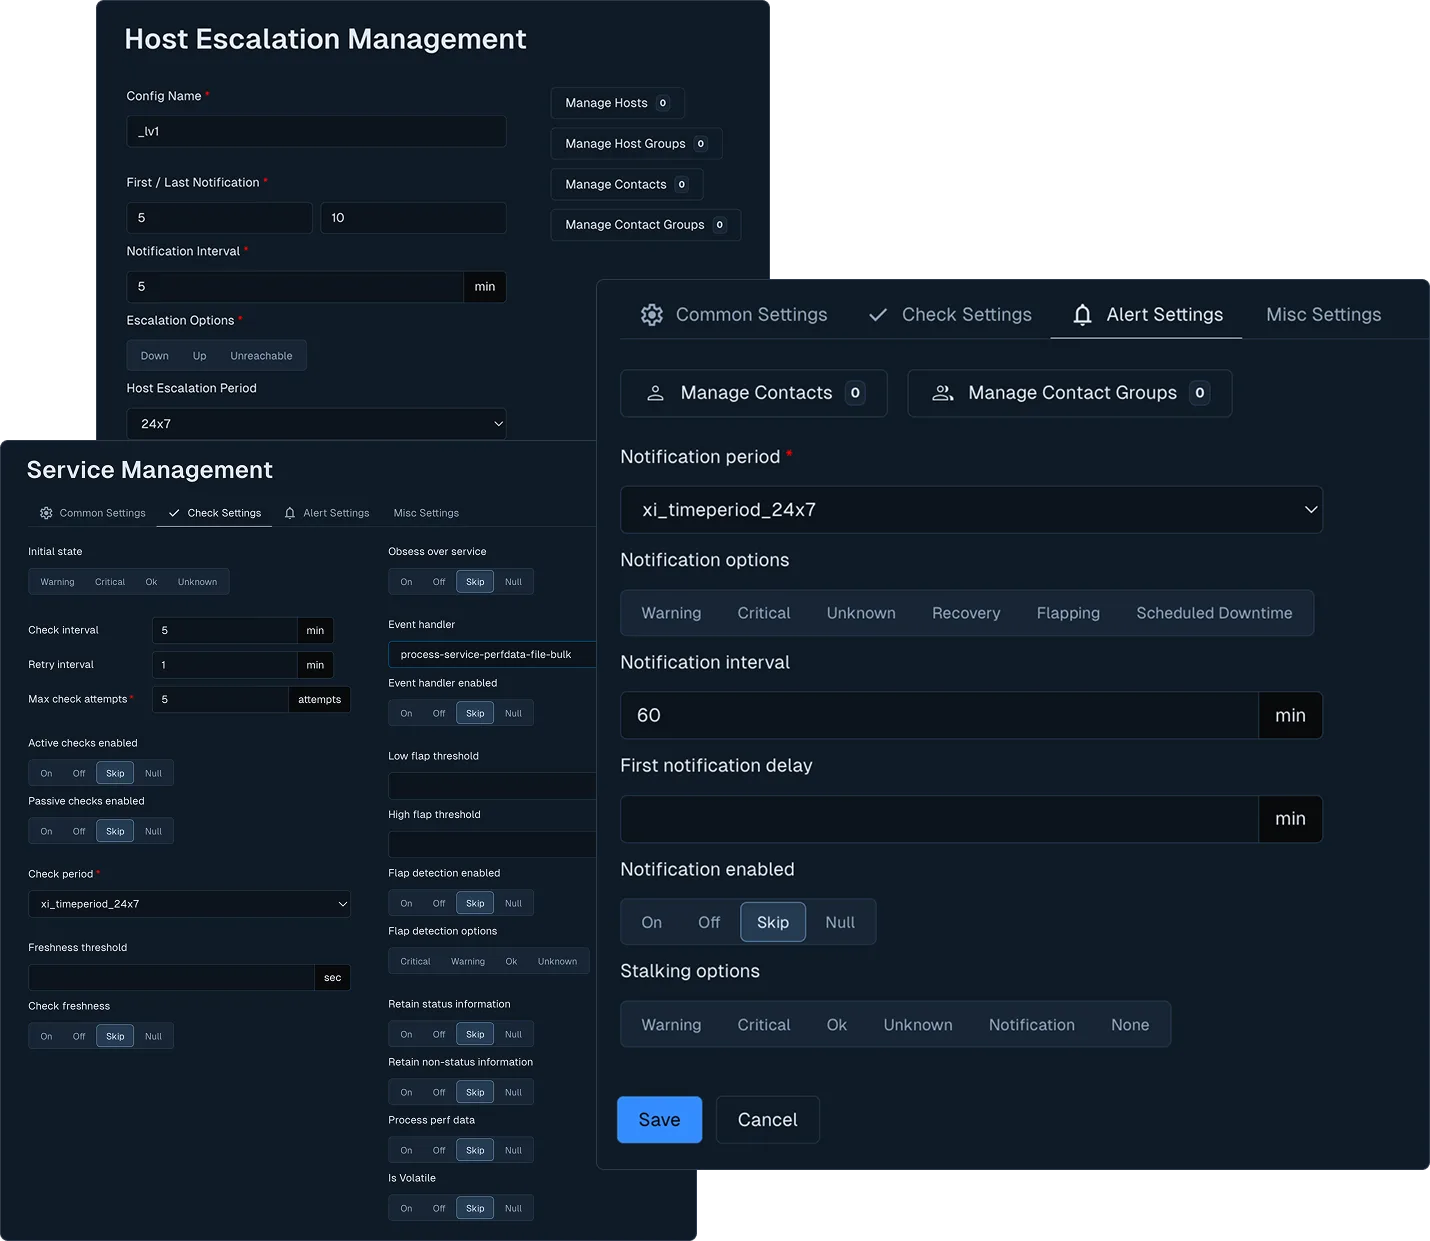Open Manage Contact Groups in Alert Settings
Image resolution: width=1430 pixels, height=1241 pixels.
1070,393
